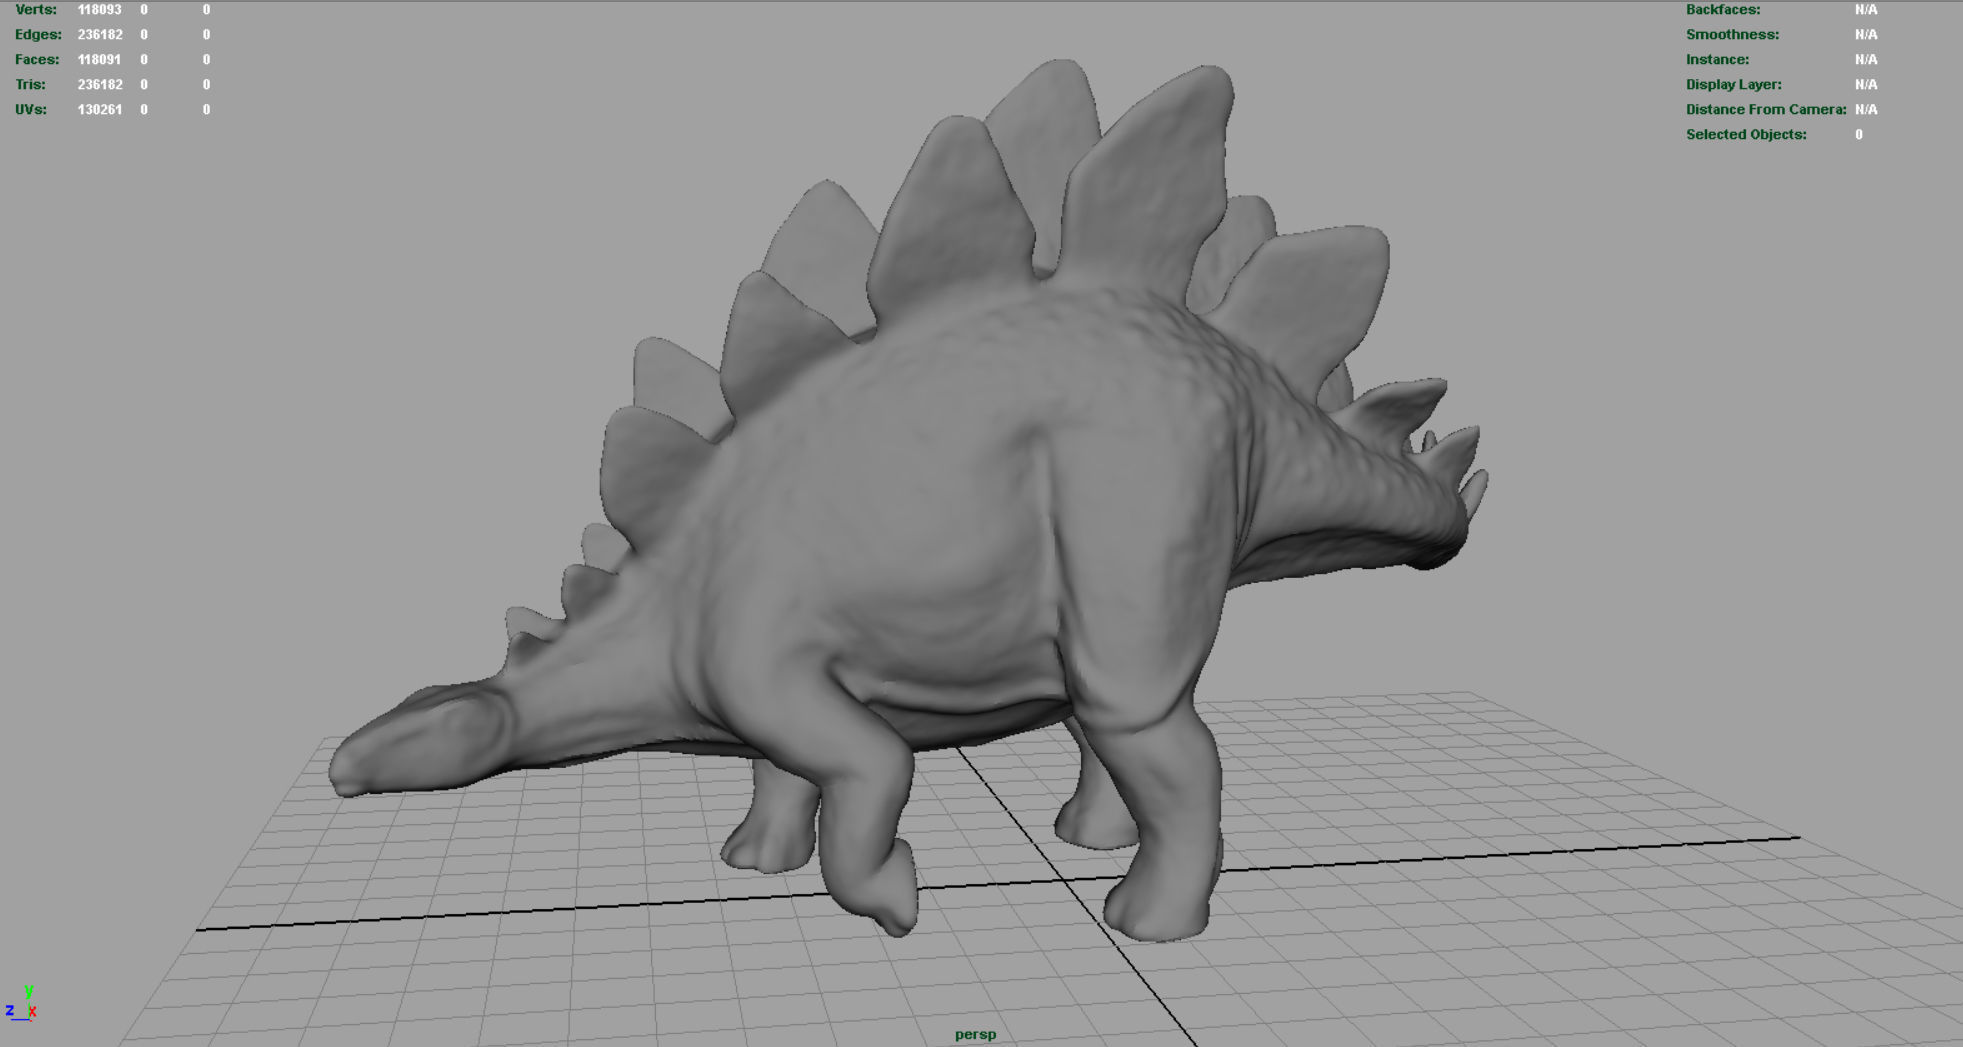Click the UV count value "130261"
Screen dimensions: 1963x1047
point(99,110)
